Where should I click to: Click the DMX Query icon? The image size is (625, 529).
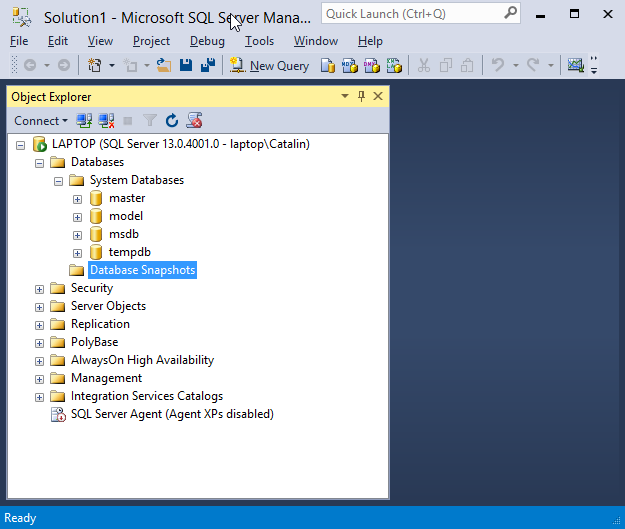point(371,66)
